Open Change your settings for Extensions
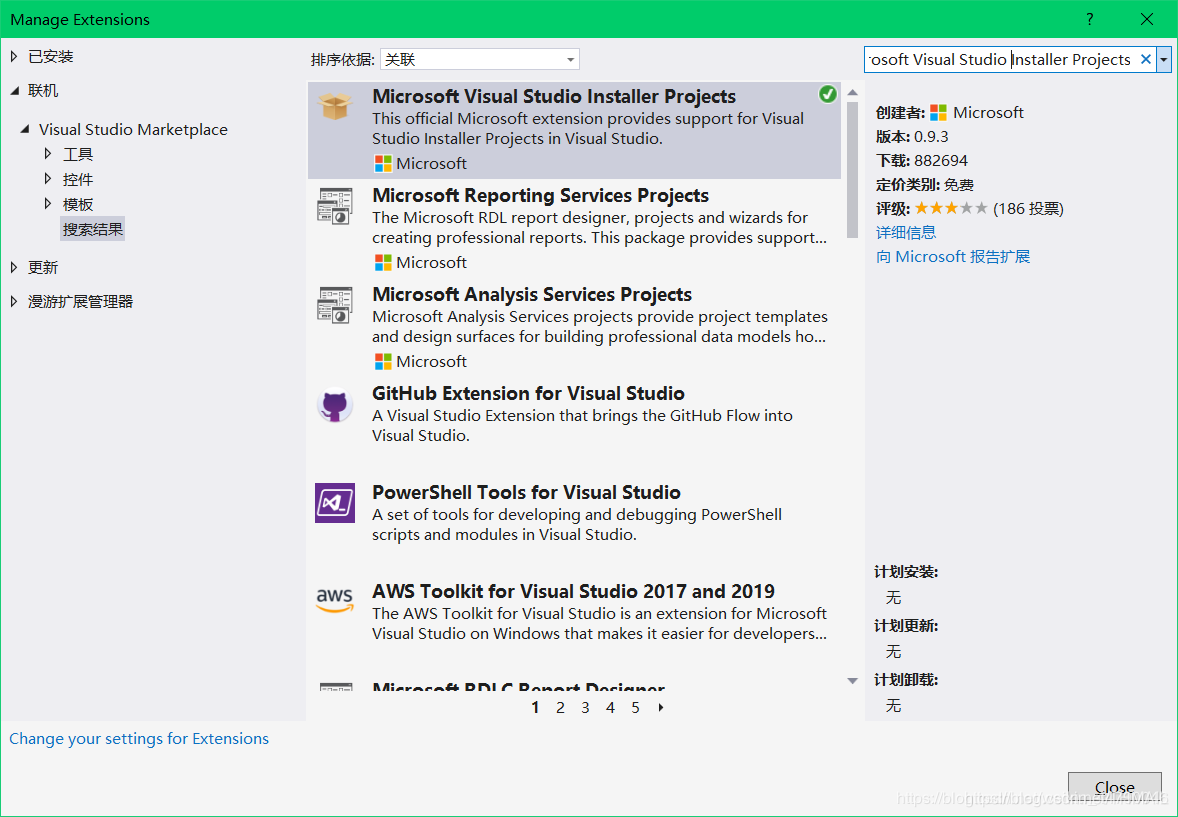The width and height of the screenshot is (1178, 817). click(x=139, y=739)
